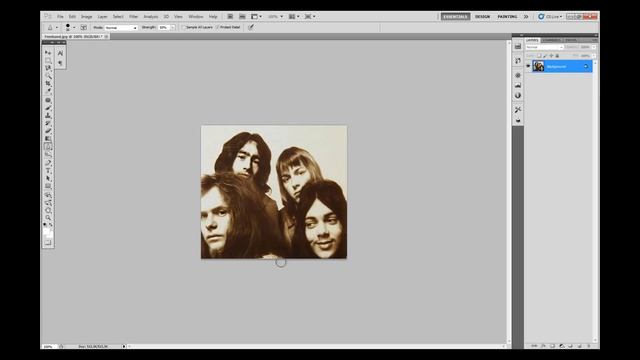Open the Filter menu
The width and height of the screenshot is (640, 360).
click(133, 16)
